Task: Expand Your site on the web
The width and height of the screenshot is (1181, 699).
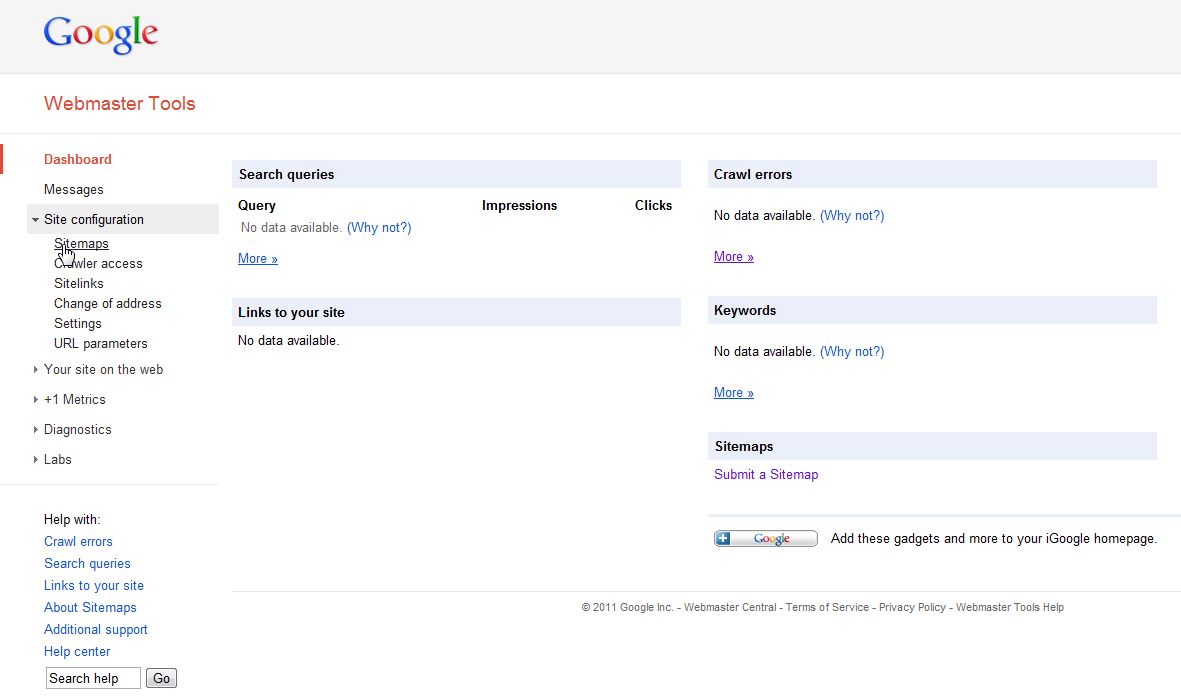Action: coord(103,370)
